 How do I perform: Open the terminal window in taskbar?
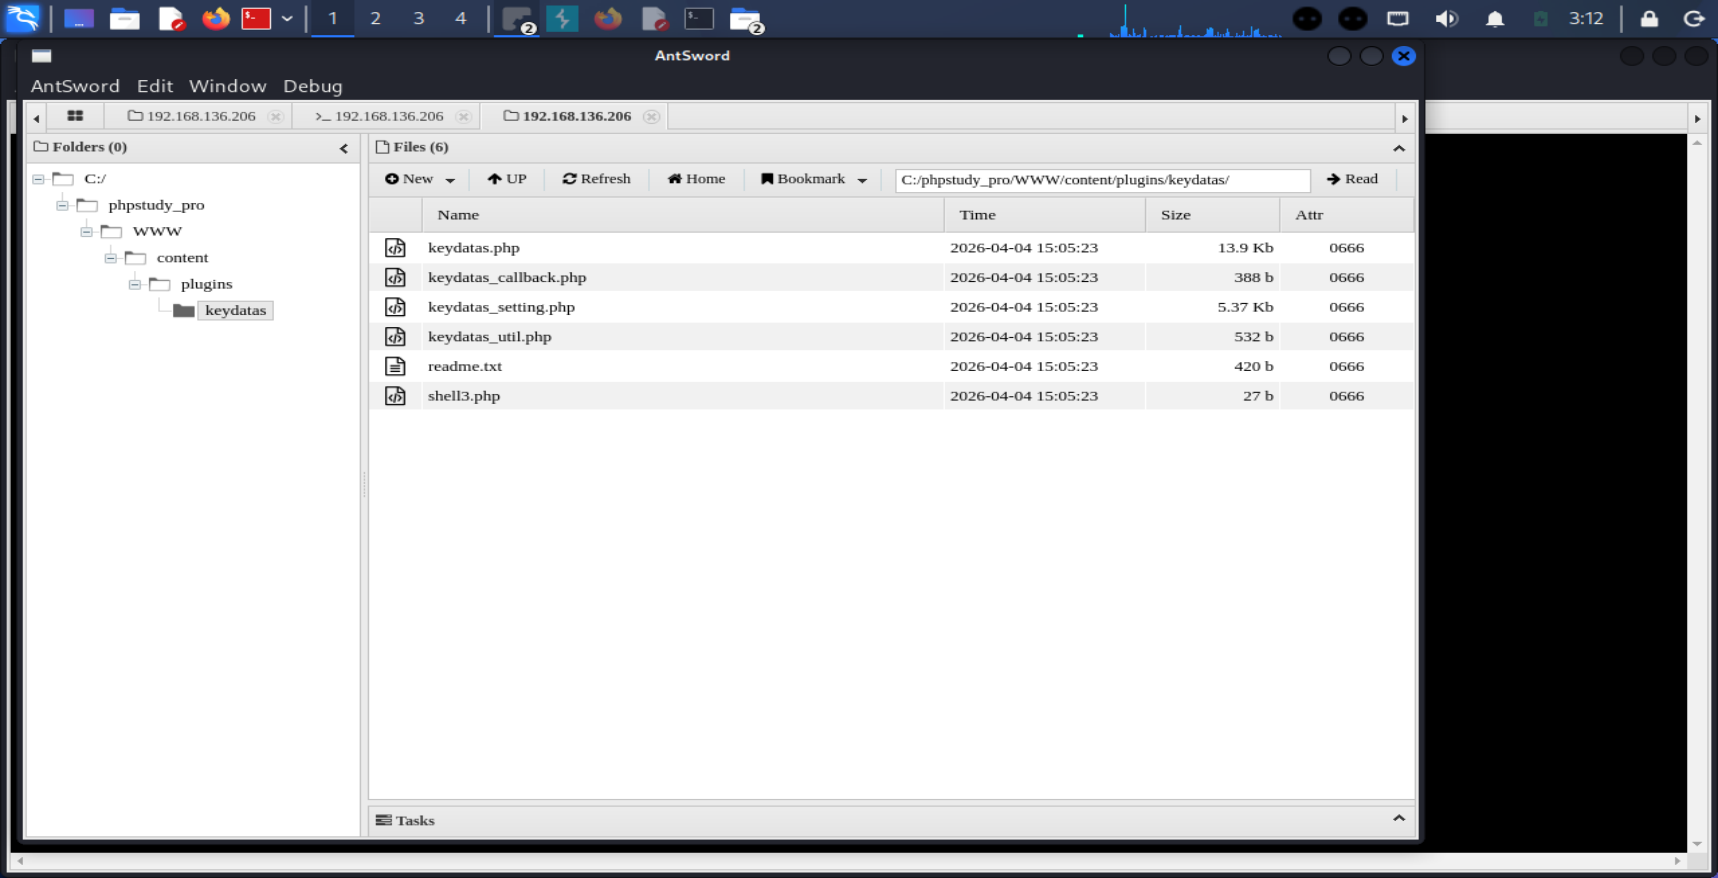698,18
